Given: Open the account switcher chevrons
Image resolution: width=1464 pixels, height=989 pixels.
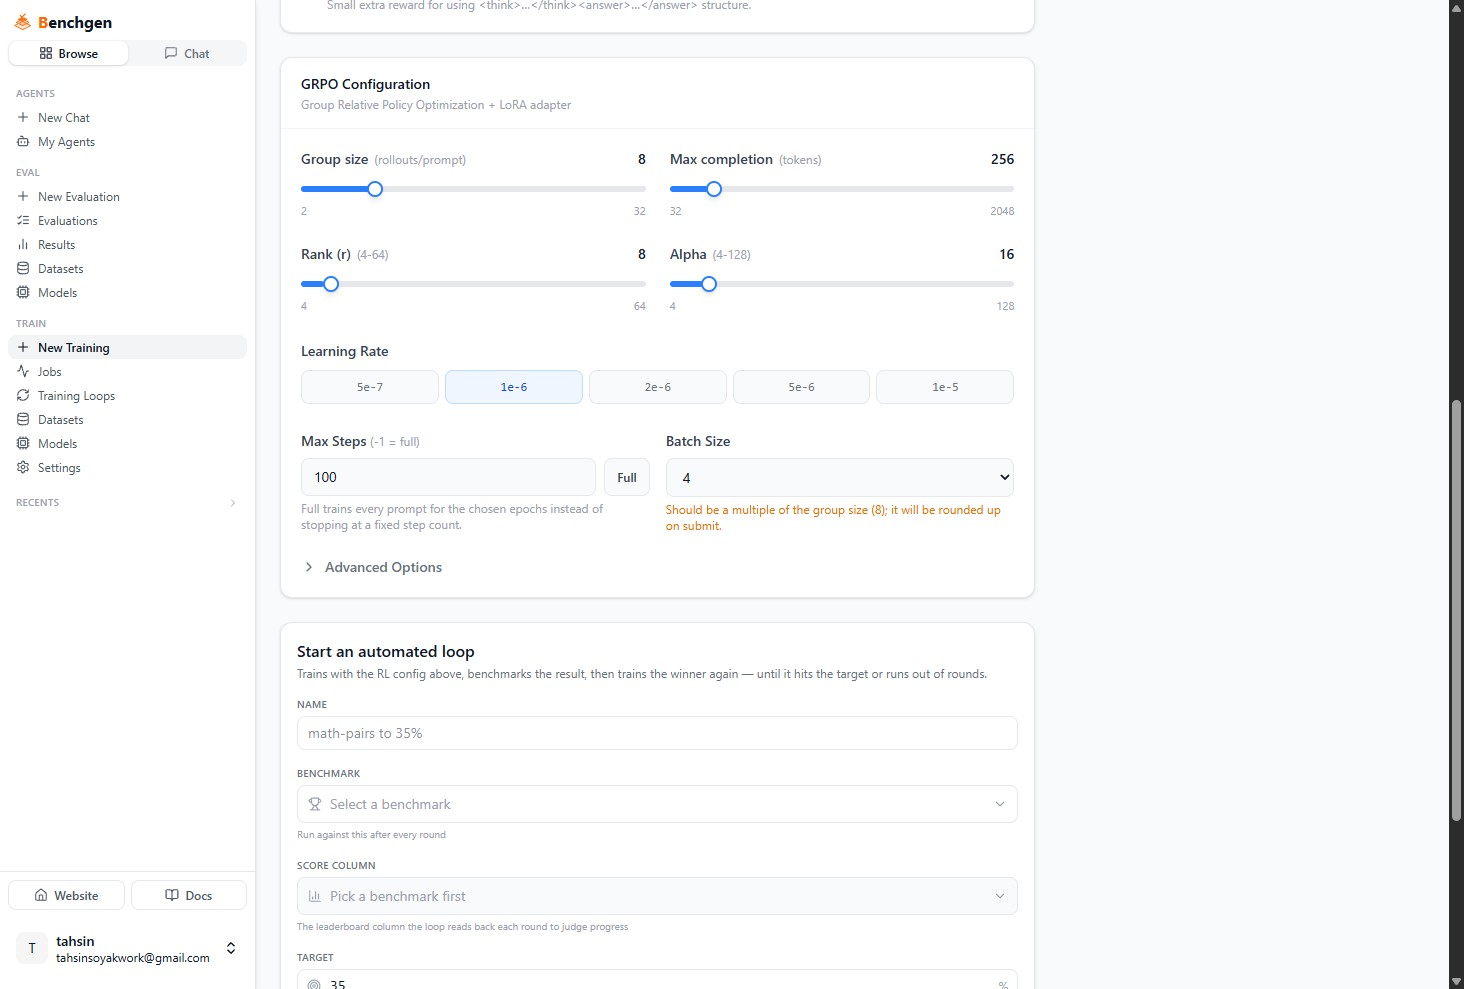Looking at the screenshot, I should click(x=231, y=948).
